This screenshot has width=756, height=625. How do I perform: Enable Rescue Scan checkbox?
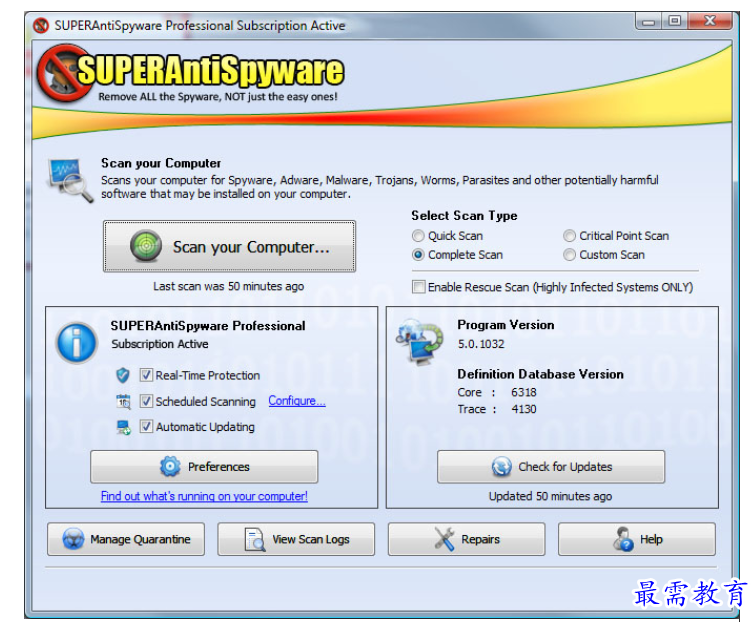(x=418, y=287)
